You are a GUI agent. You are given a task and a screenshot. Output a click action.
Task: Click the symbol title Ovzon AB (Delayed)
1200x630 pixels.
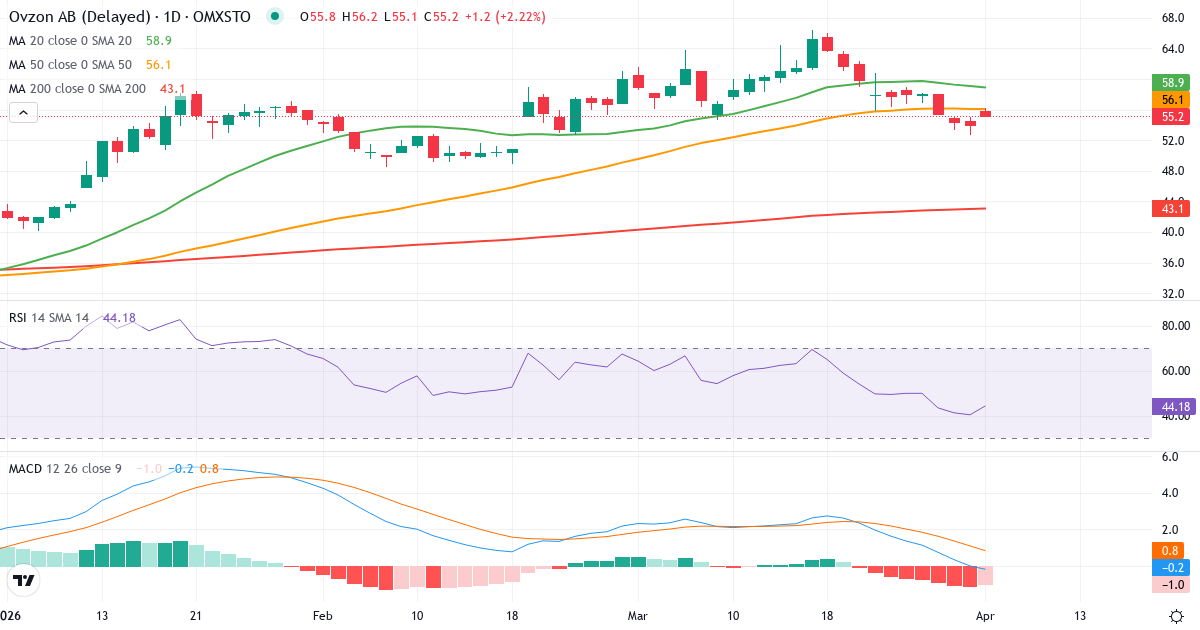click(x=80, y=16)
